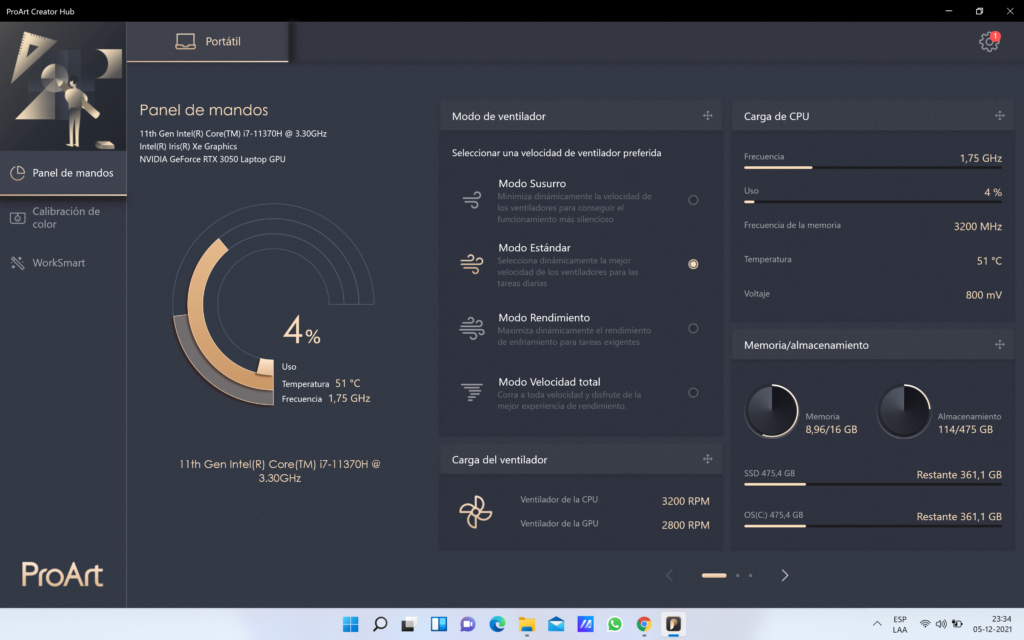Viewport: 1024px width, 640px height.
Task: Go to next dashboard page arrow
Action: [x=785, y=575]
